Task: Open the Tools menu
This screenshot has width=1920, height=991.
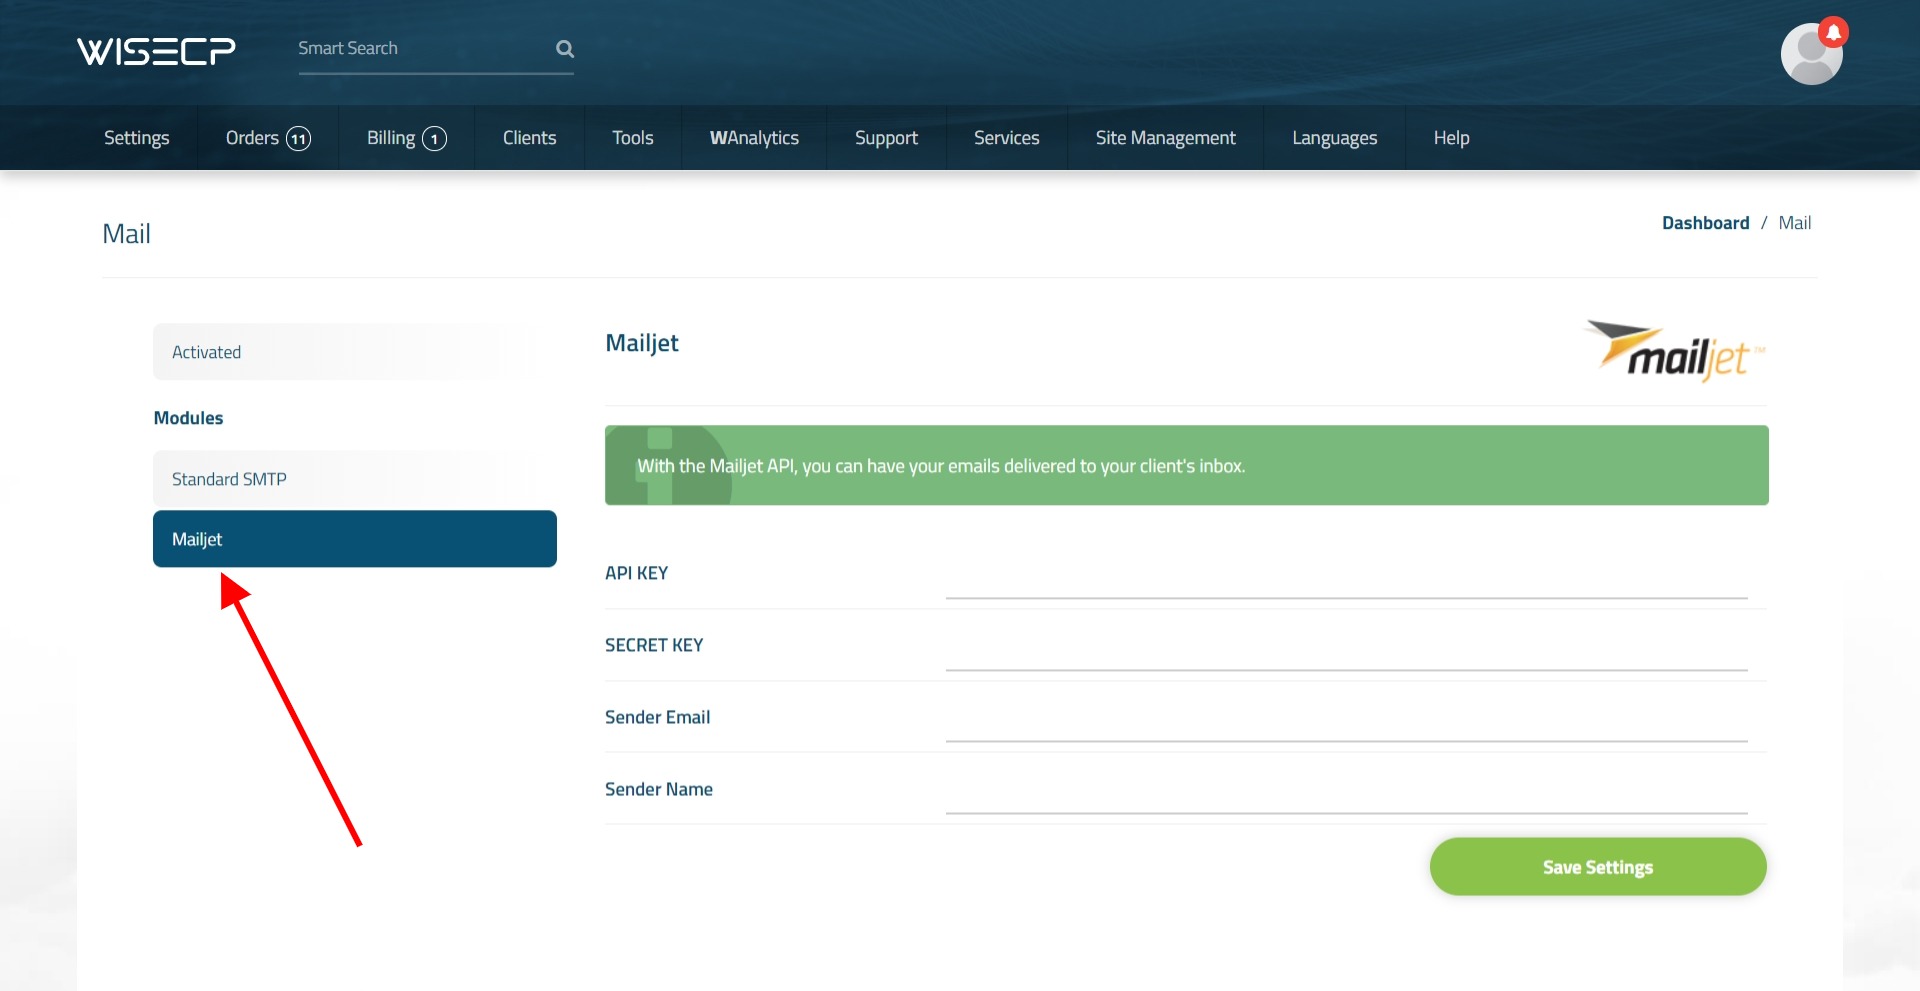Action: click(x=633, y=138)
